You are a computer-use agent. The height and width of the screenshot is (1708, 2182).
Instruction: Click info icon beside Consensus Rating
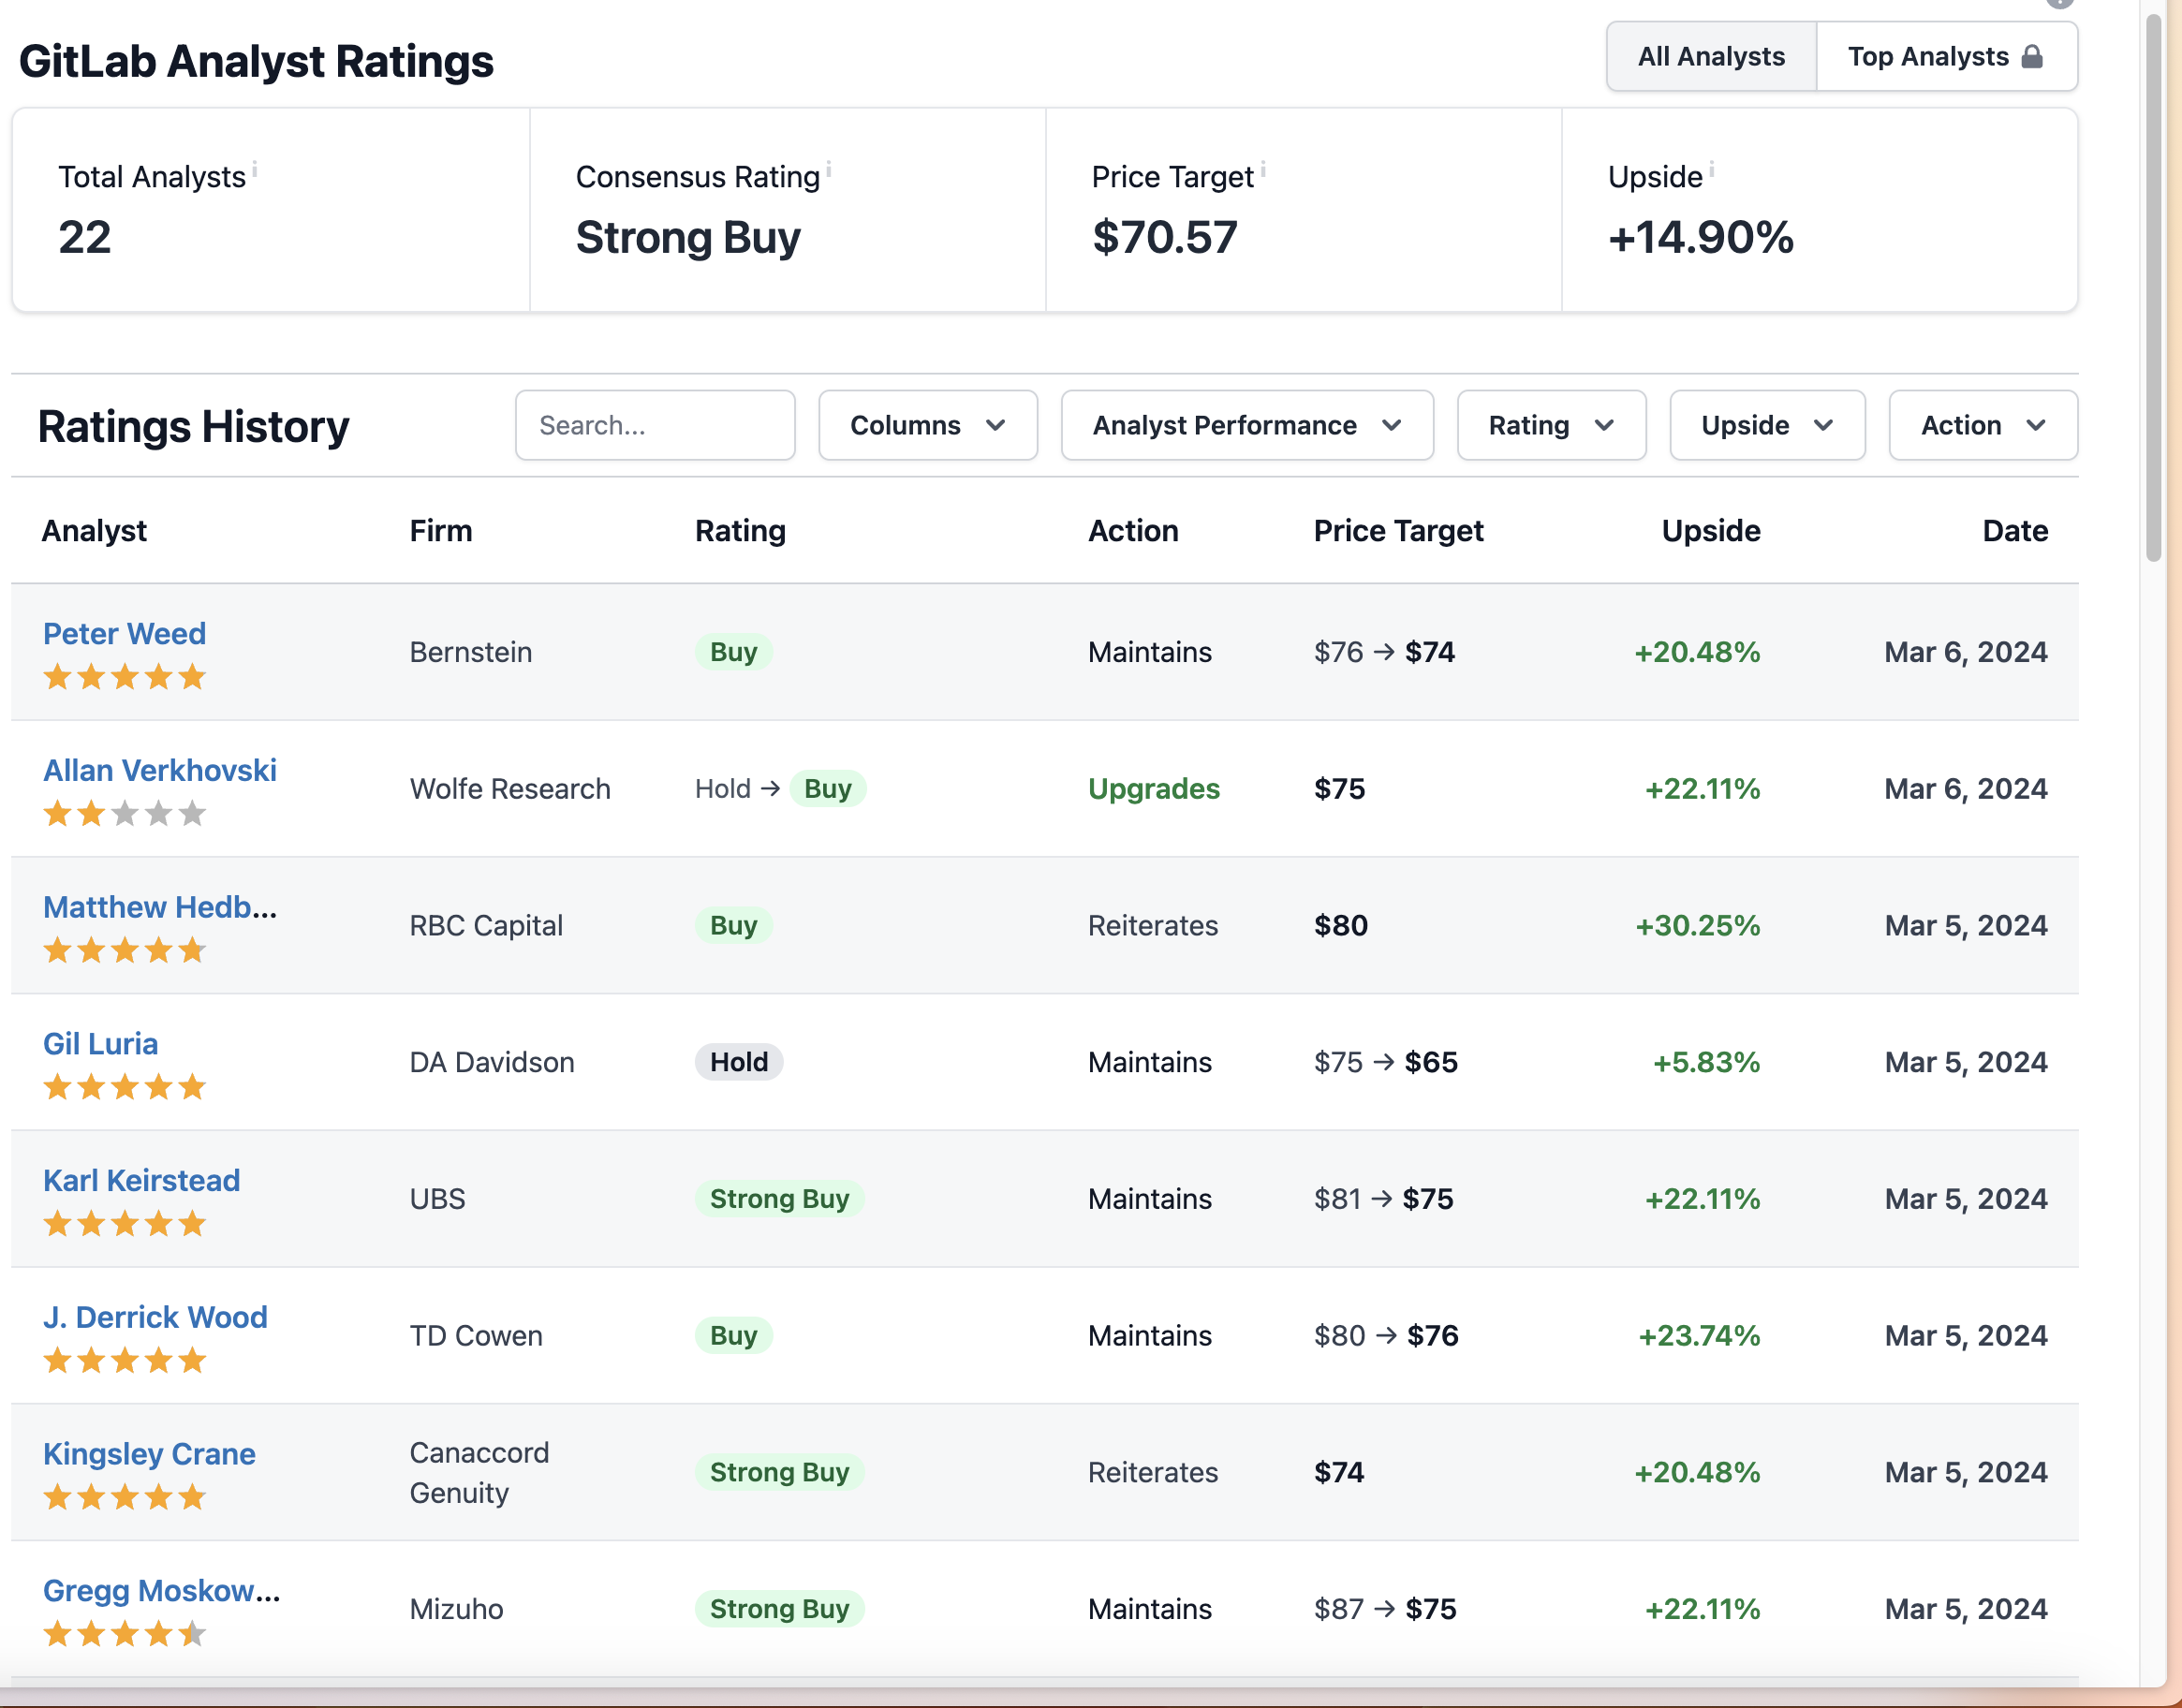point(829,170)
